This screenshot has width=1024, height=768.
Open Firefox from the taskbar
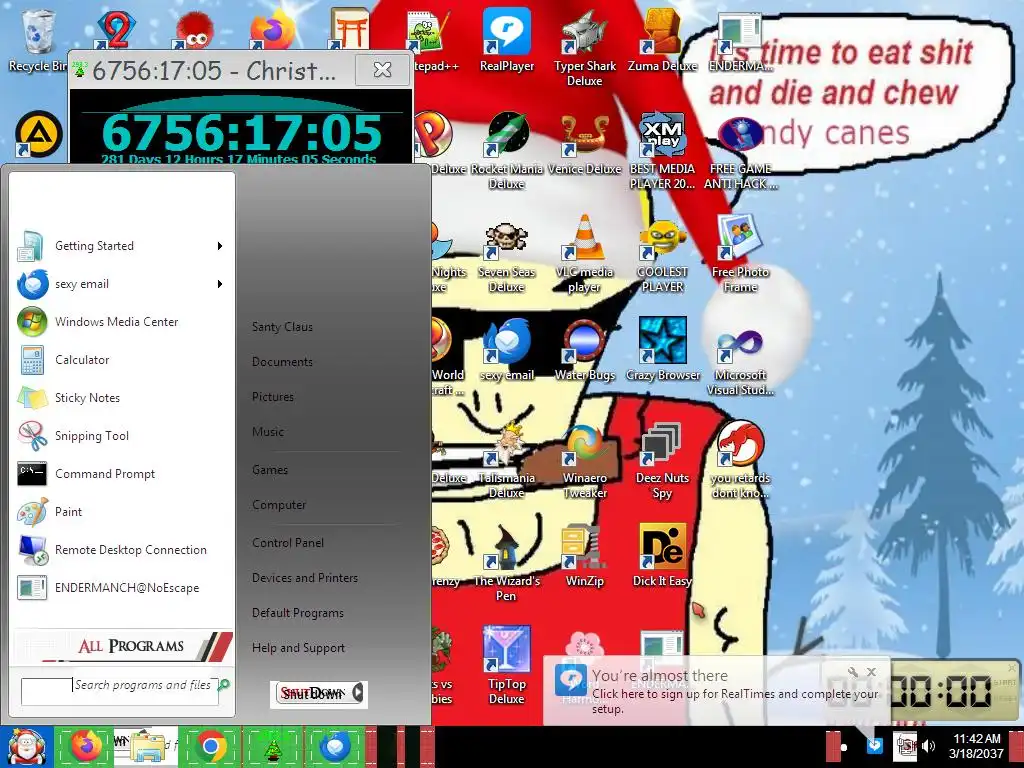coord(86,746)
